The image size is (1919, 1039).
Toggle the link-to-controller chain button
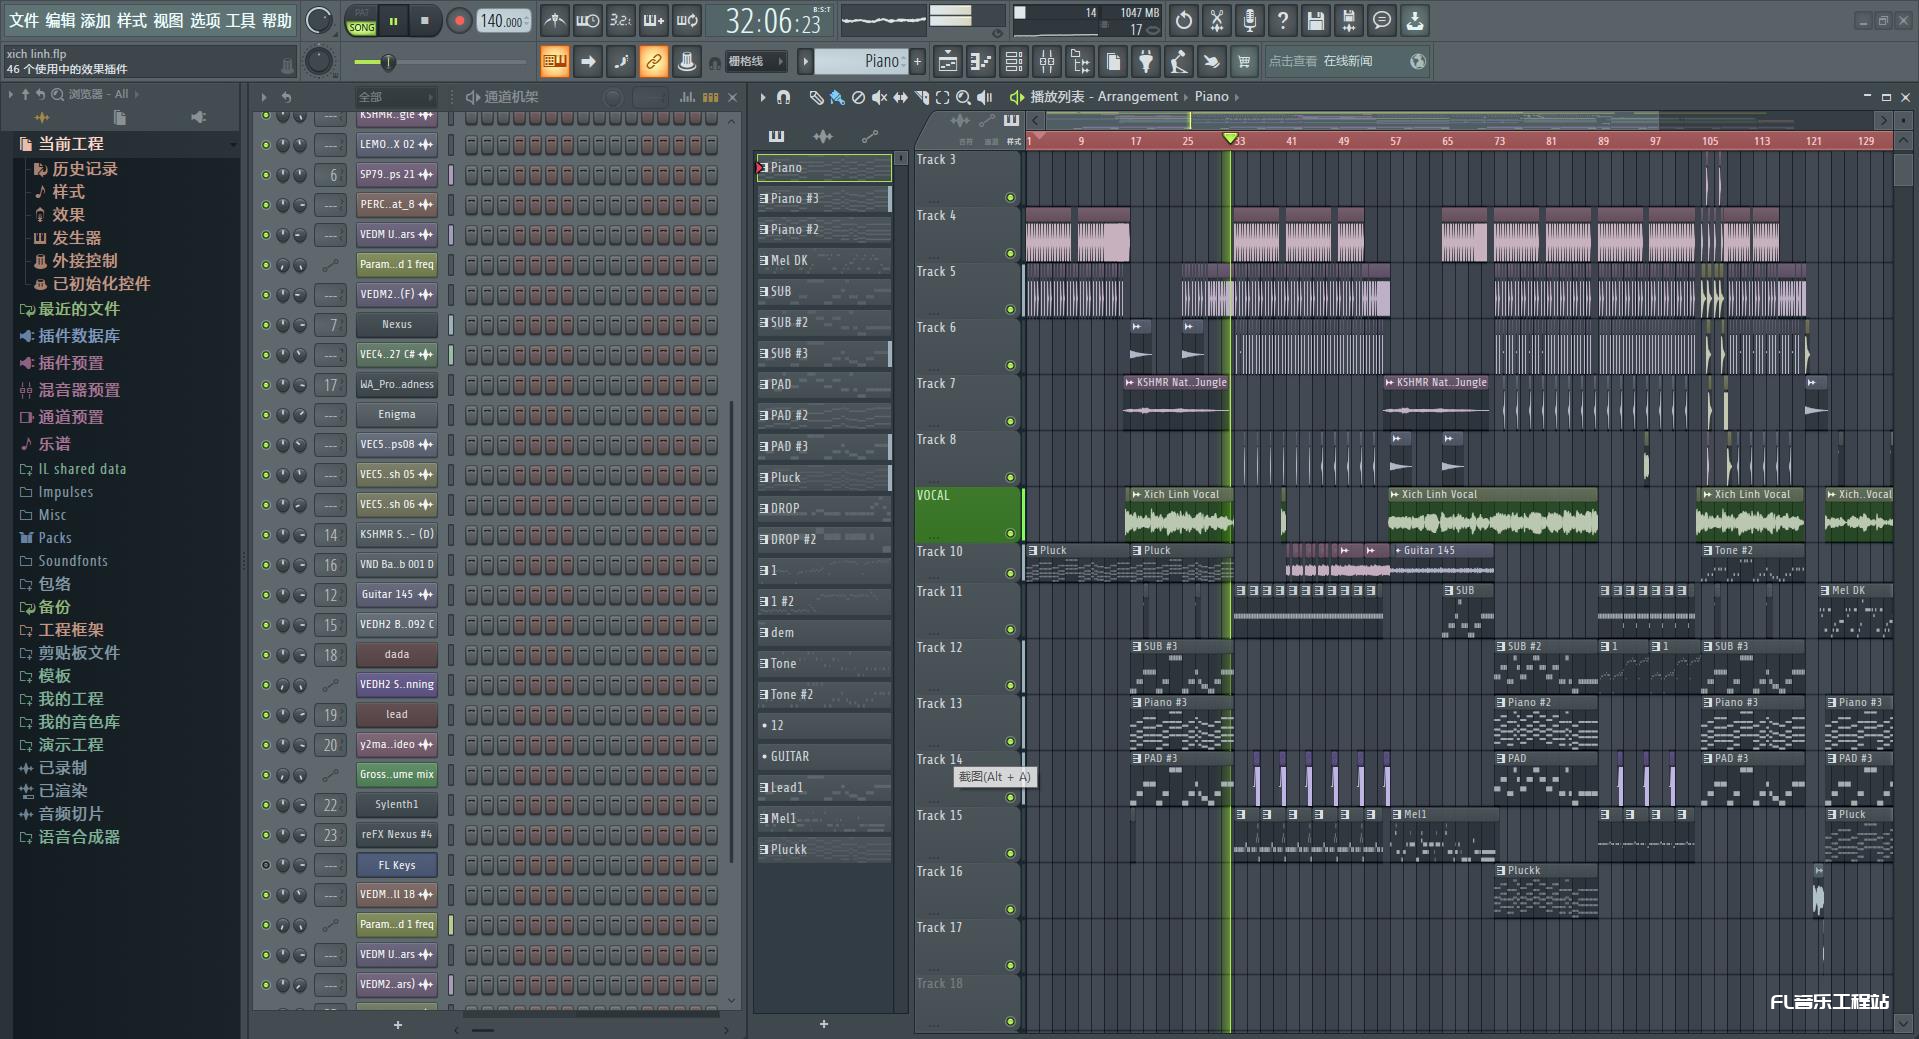tap(653, 61)
